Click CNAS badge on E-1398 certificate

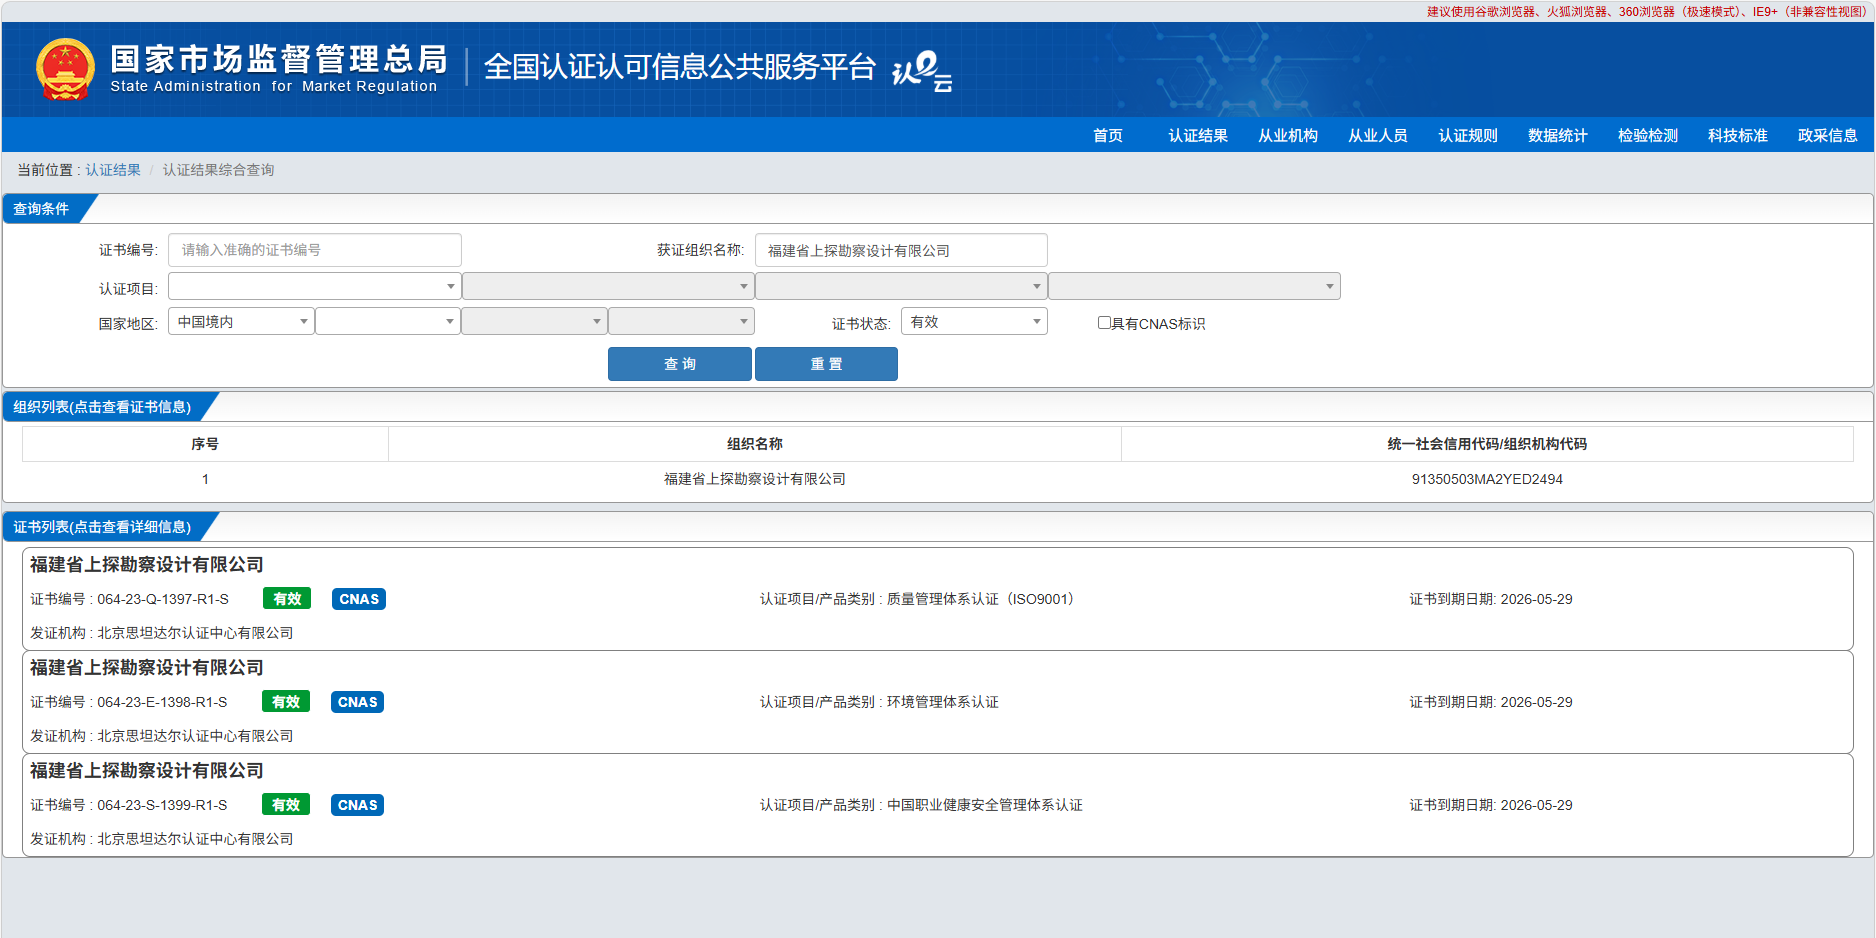pyautogui.click(x=357, y=702)
